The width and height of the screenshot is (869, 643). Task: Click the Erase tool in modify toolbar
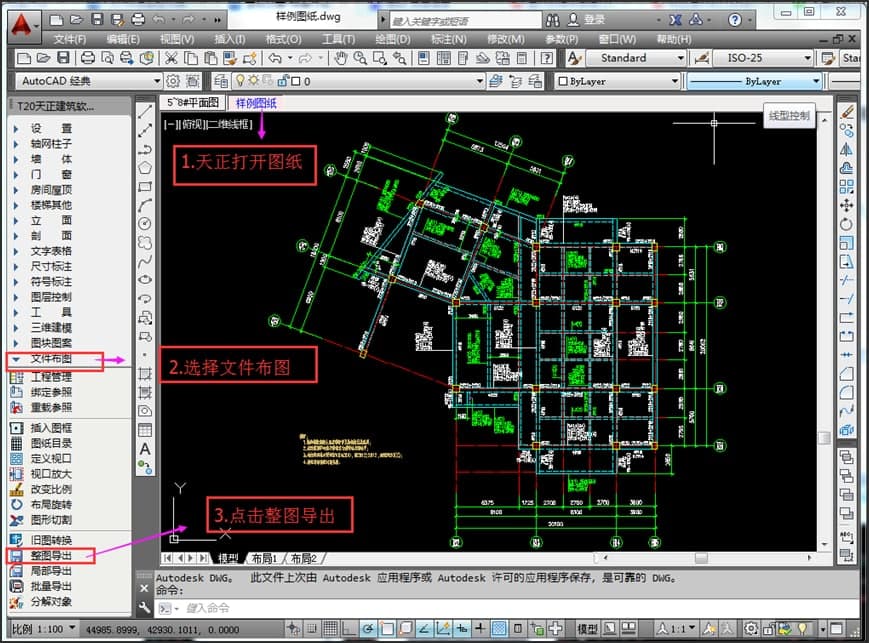847,111
